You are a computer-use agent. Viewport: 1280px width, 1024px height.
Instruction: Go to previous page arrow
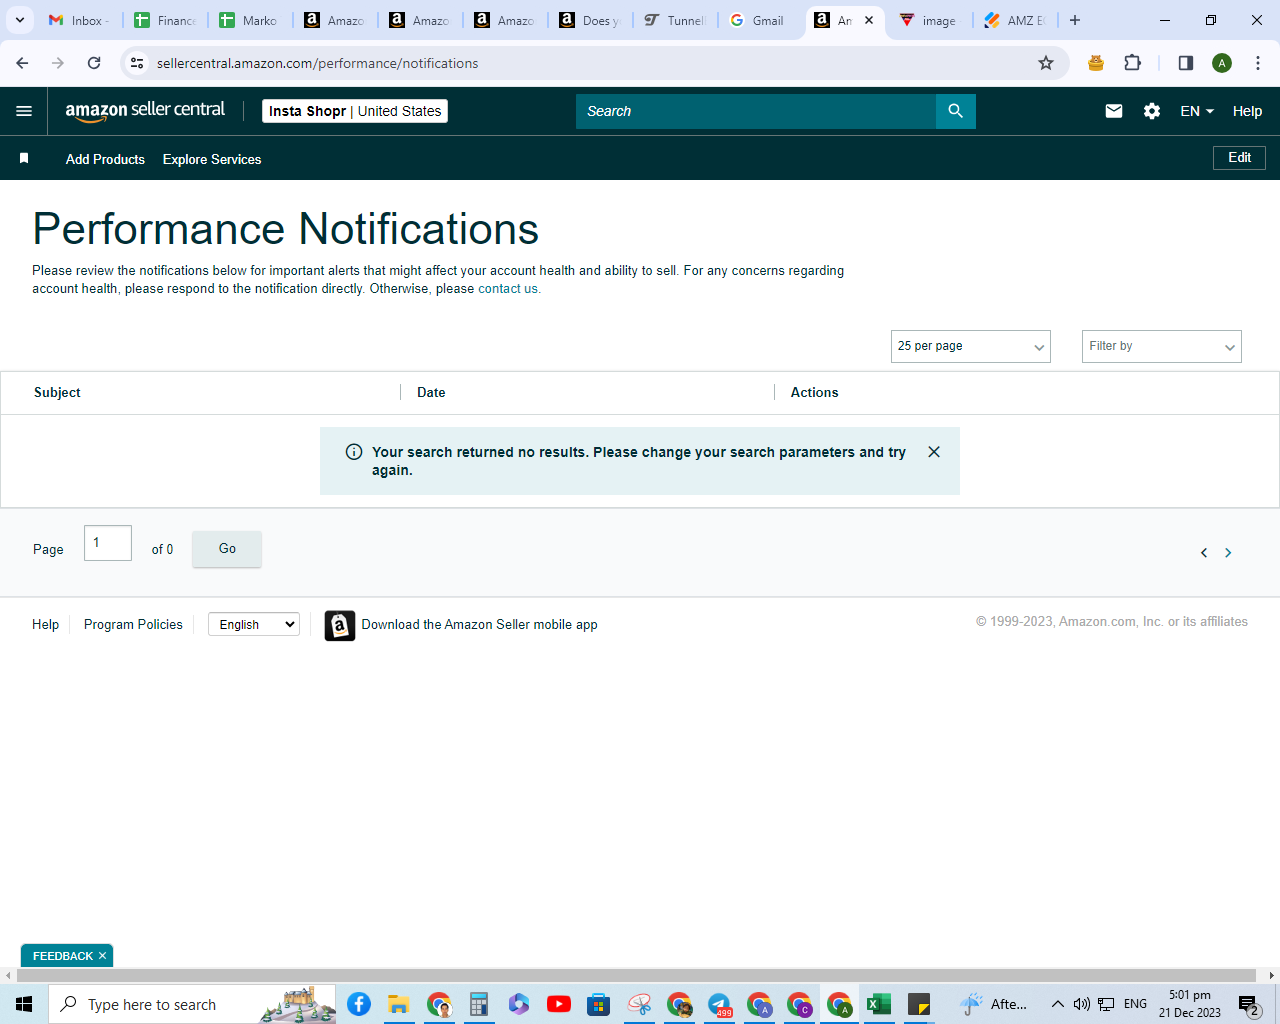pos(1204,553)
